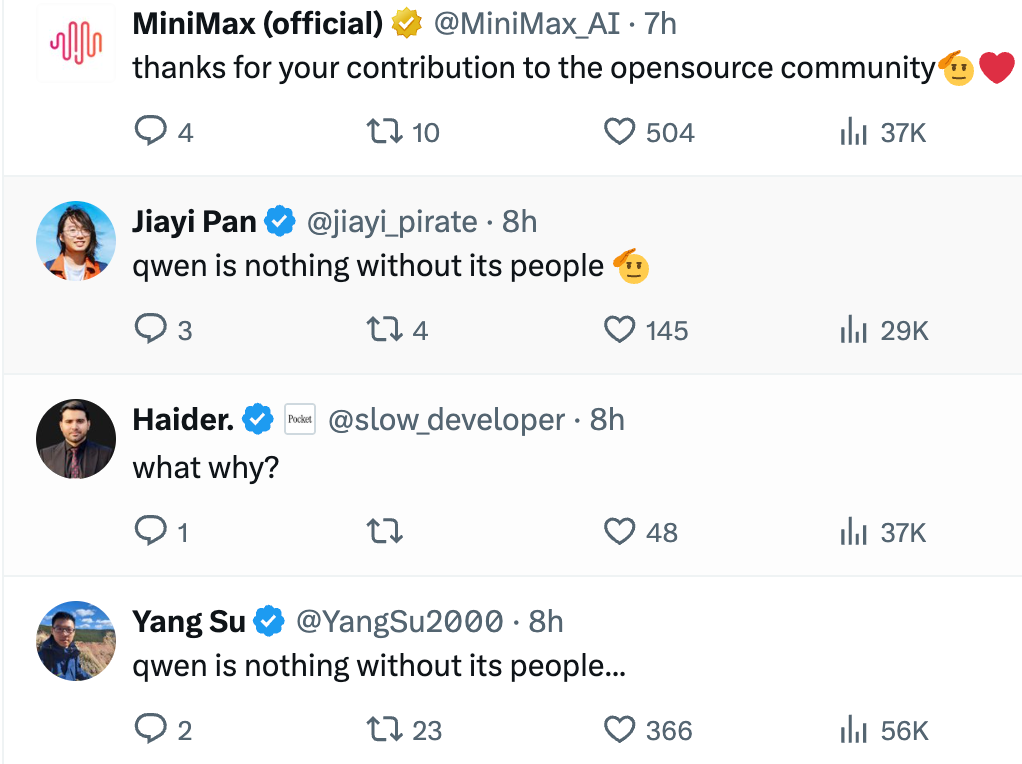Like Yang Su's tweet with 366 likes
1022x764 pixels.
click(620, 730)
